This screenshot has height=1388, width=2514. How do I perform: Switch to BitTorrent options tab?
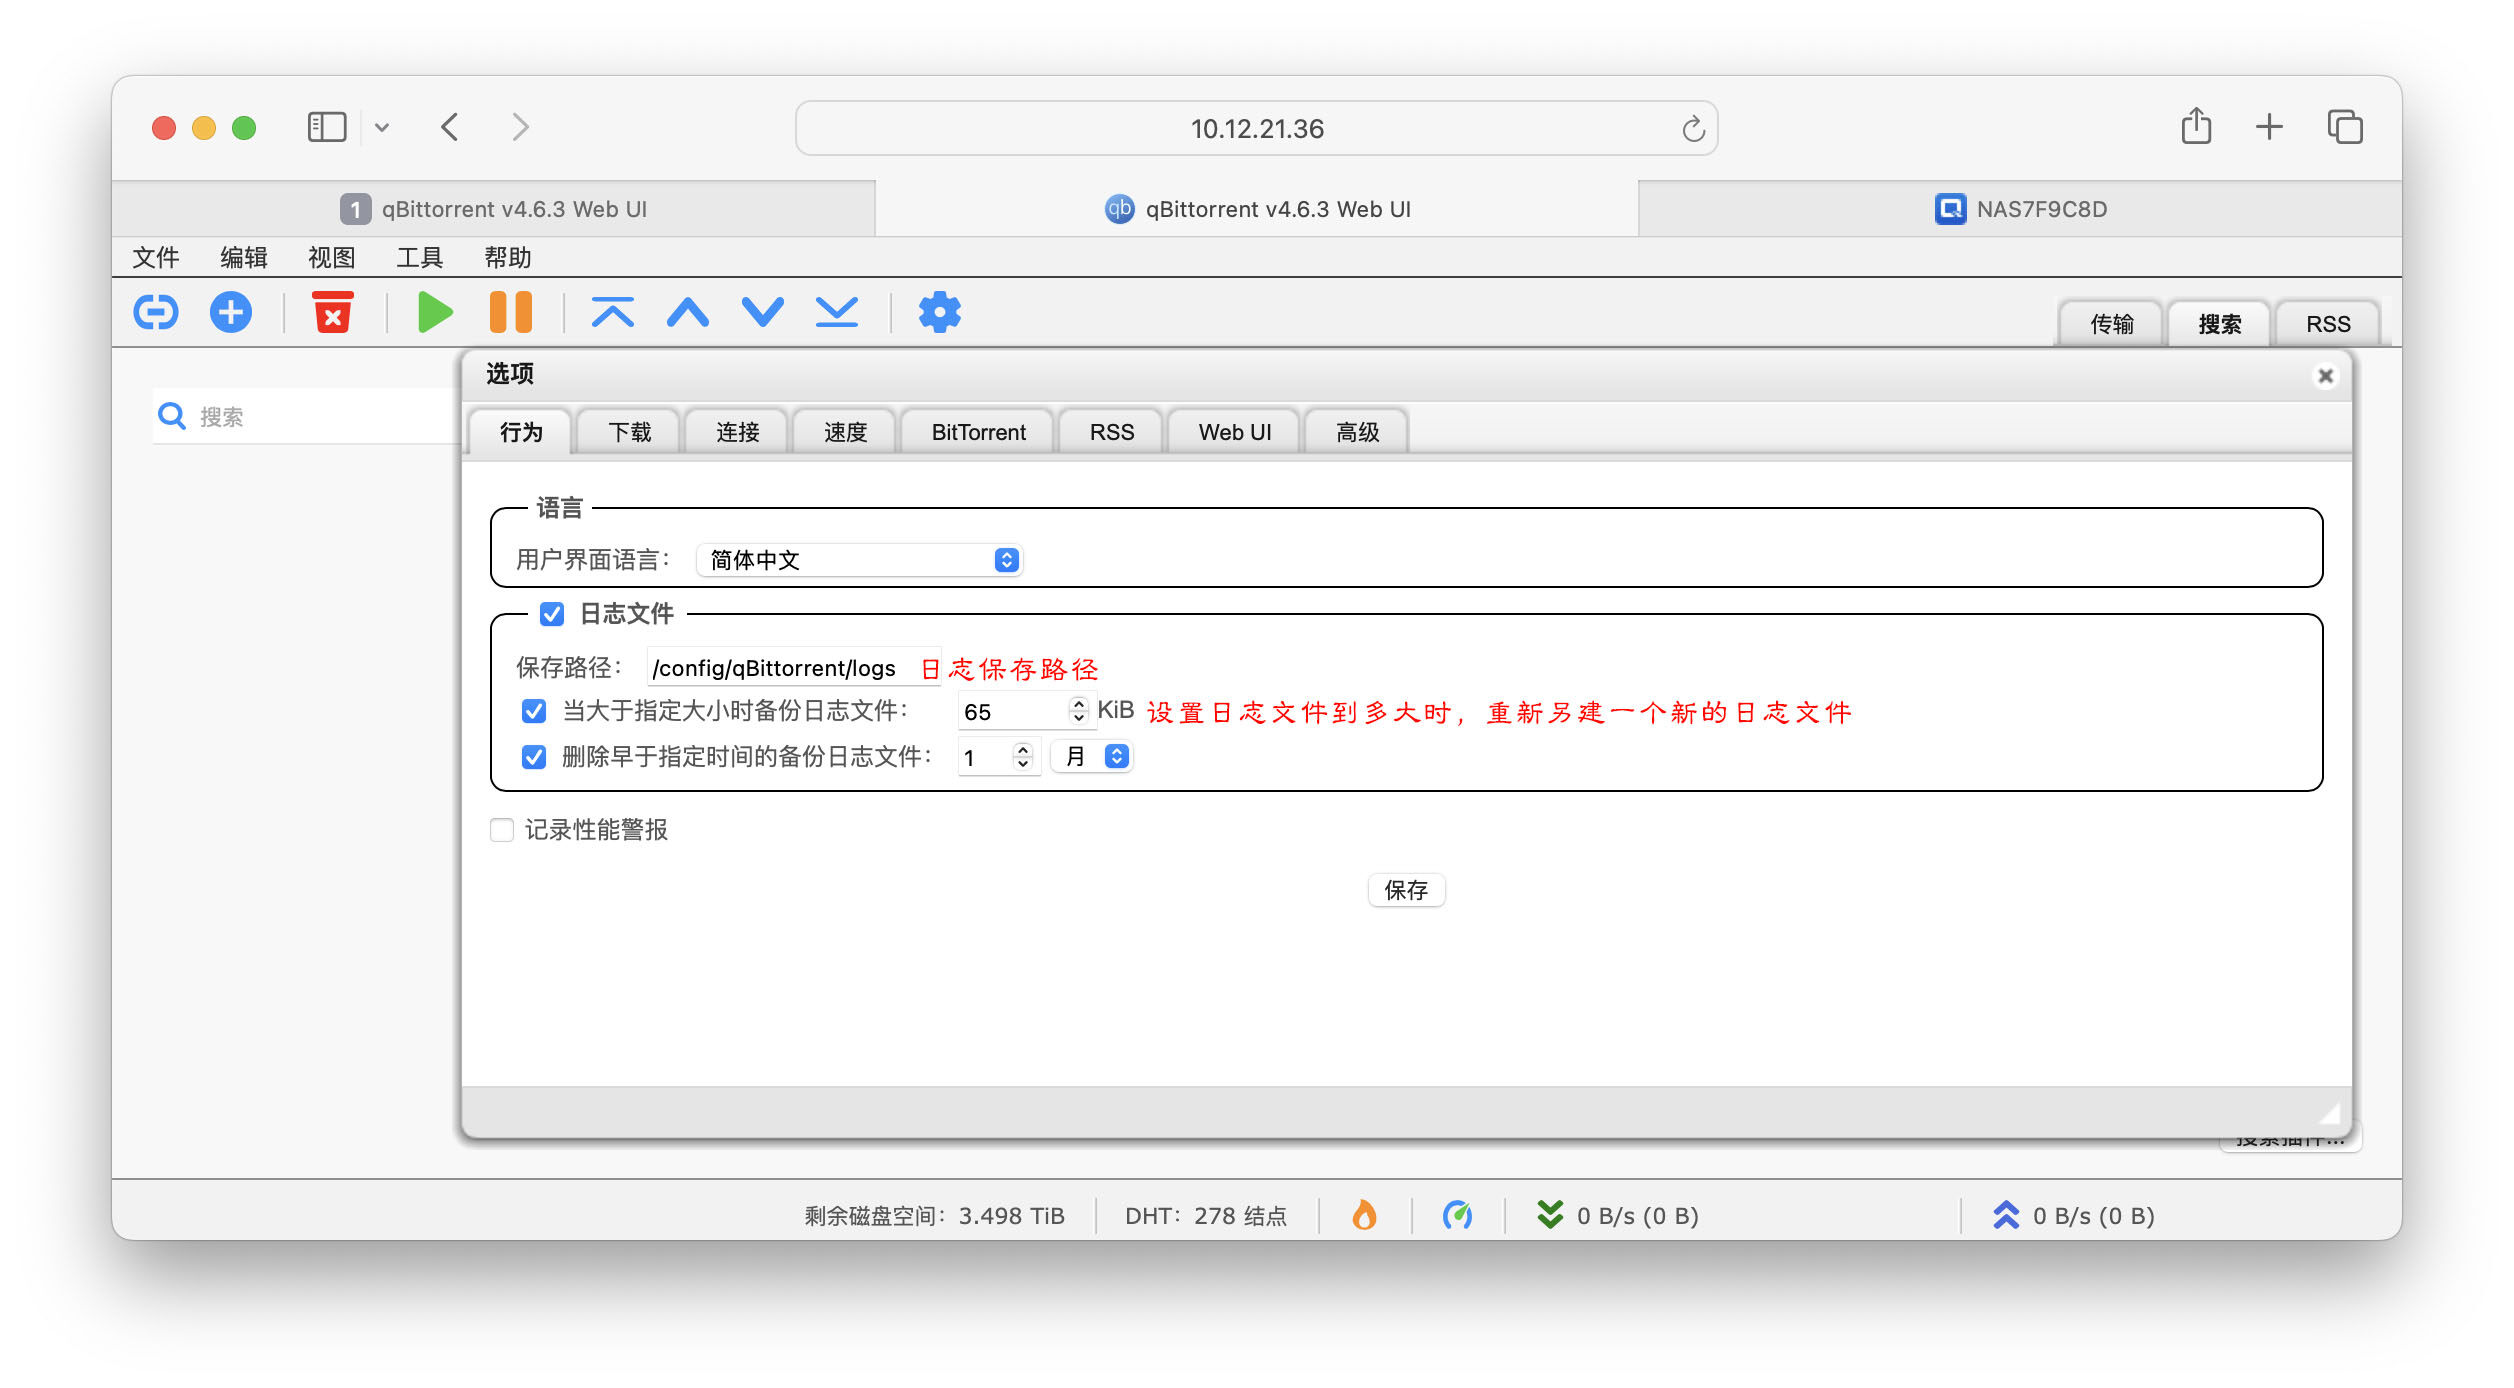click(978, 432)
